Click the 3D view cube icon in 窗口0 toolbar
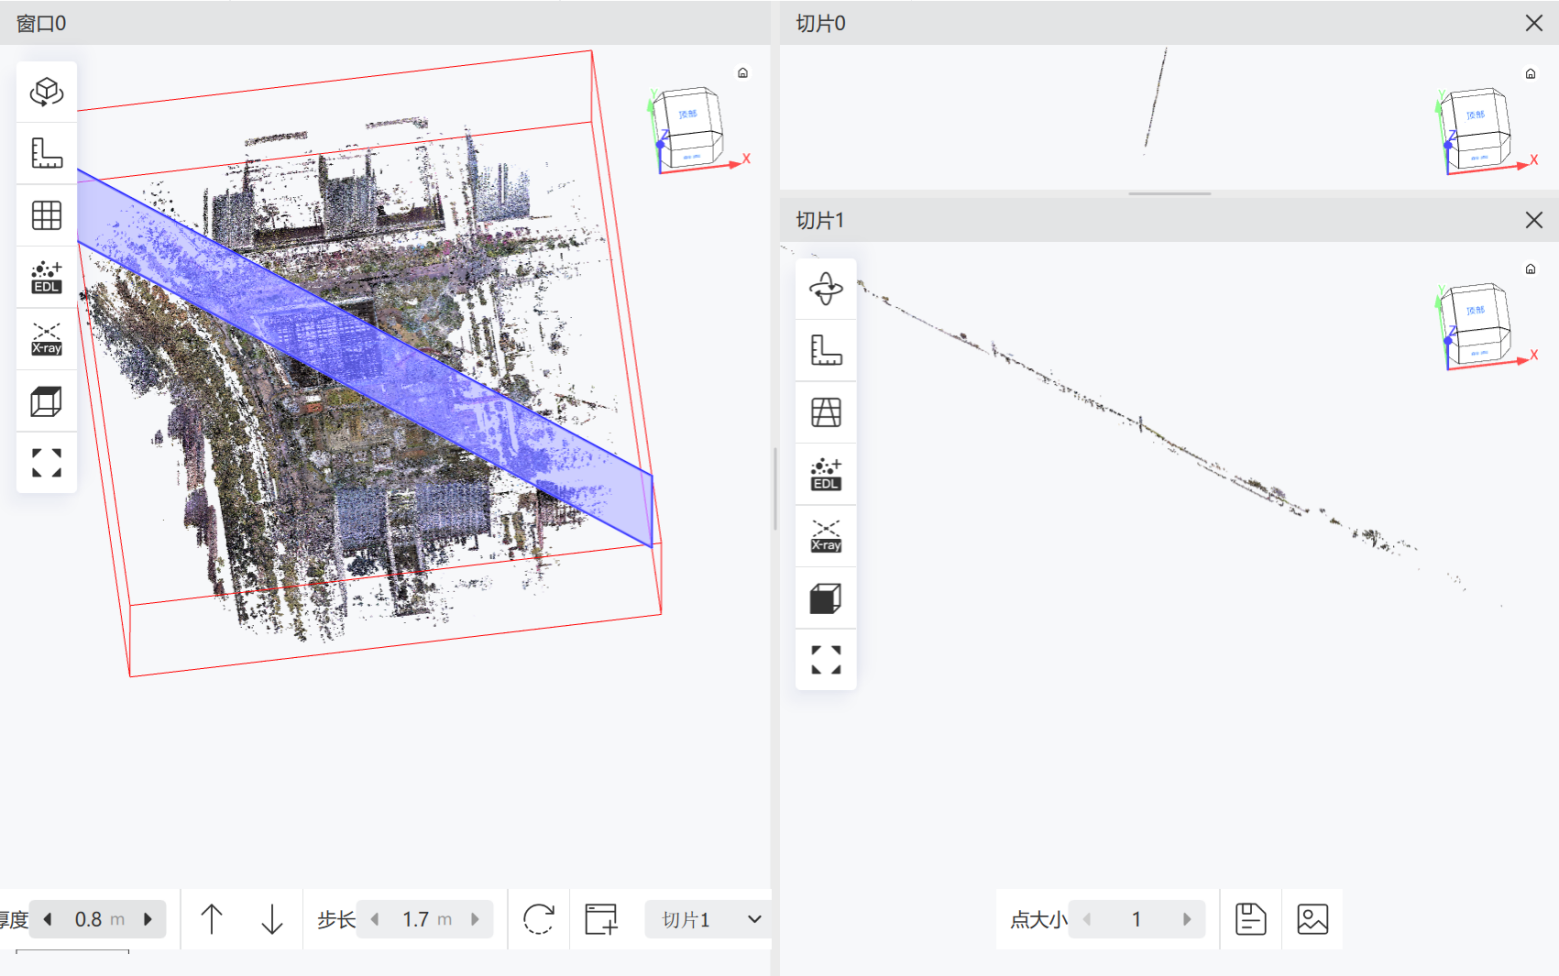1559x976 pixels. click(46, 92)
